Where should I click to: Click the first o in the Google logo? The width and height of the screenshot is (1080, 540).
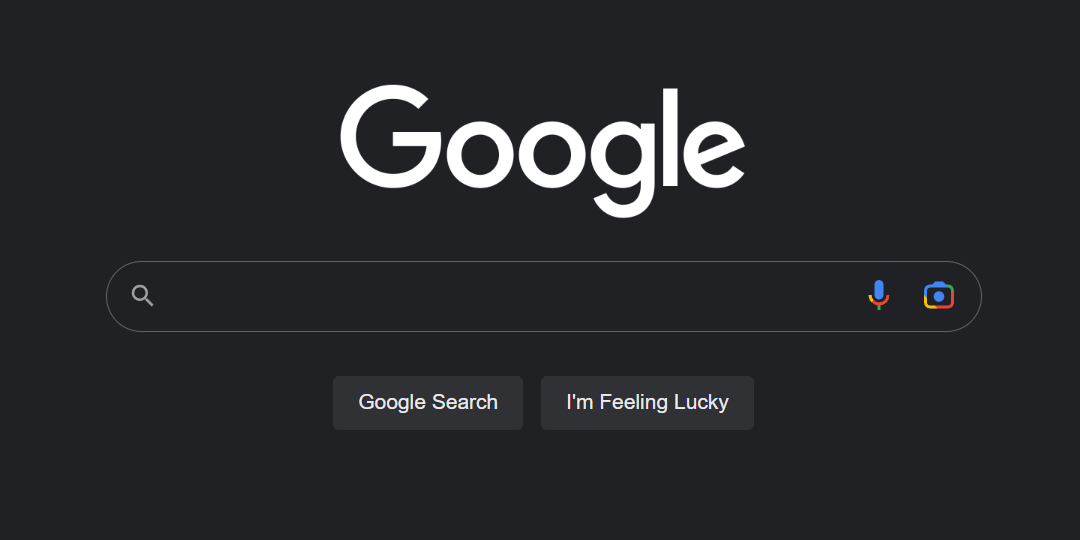(480, 153)
